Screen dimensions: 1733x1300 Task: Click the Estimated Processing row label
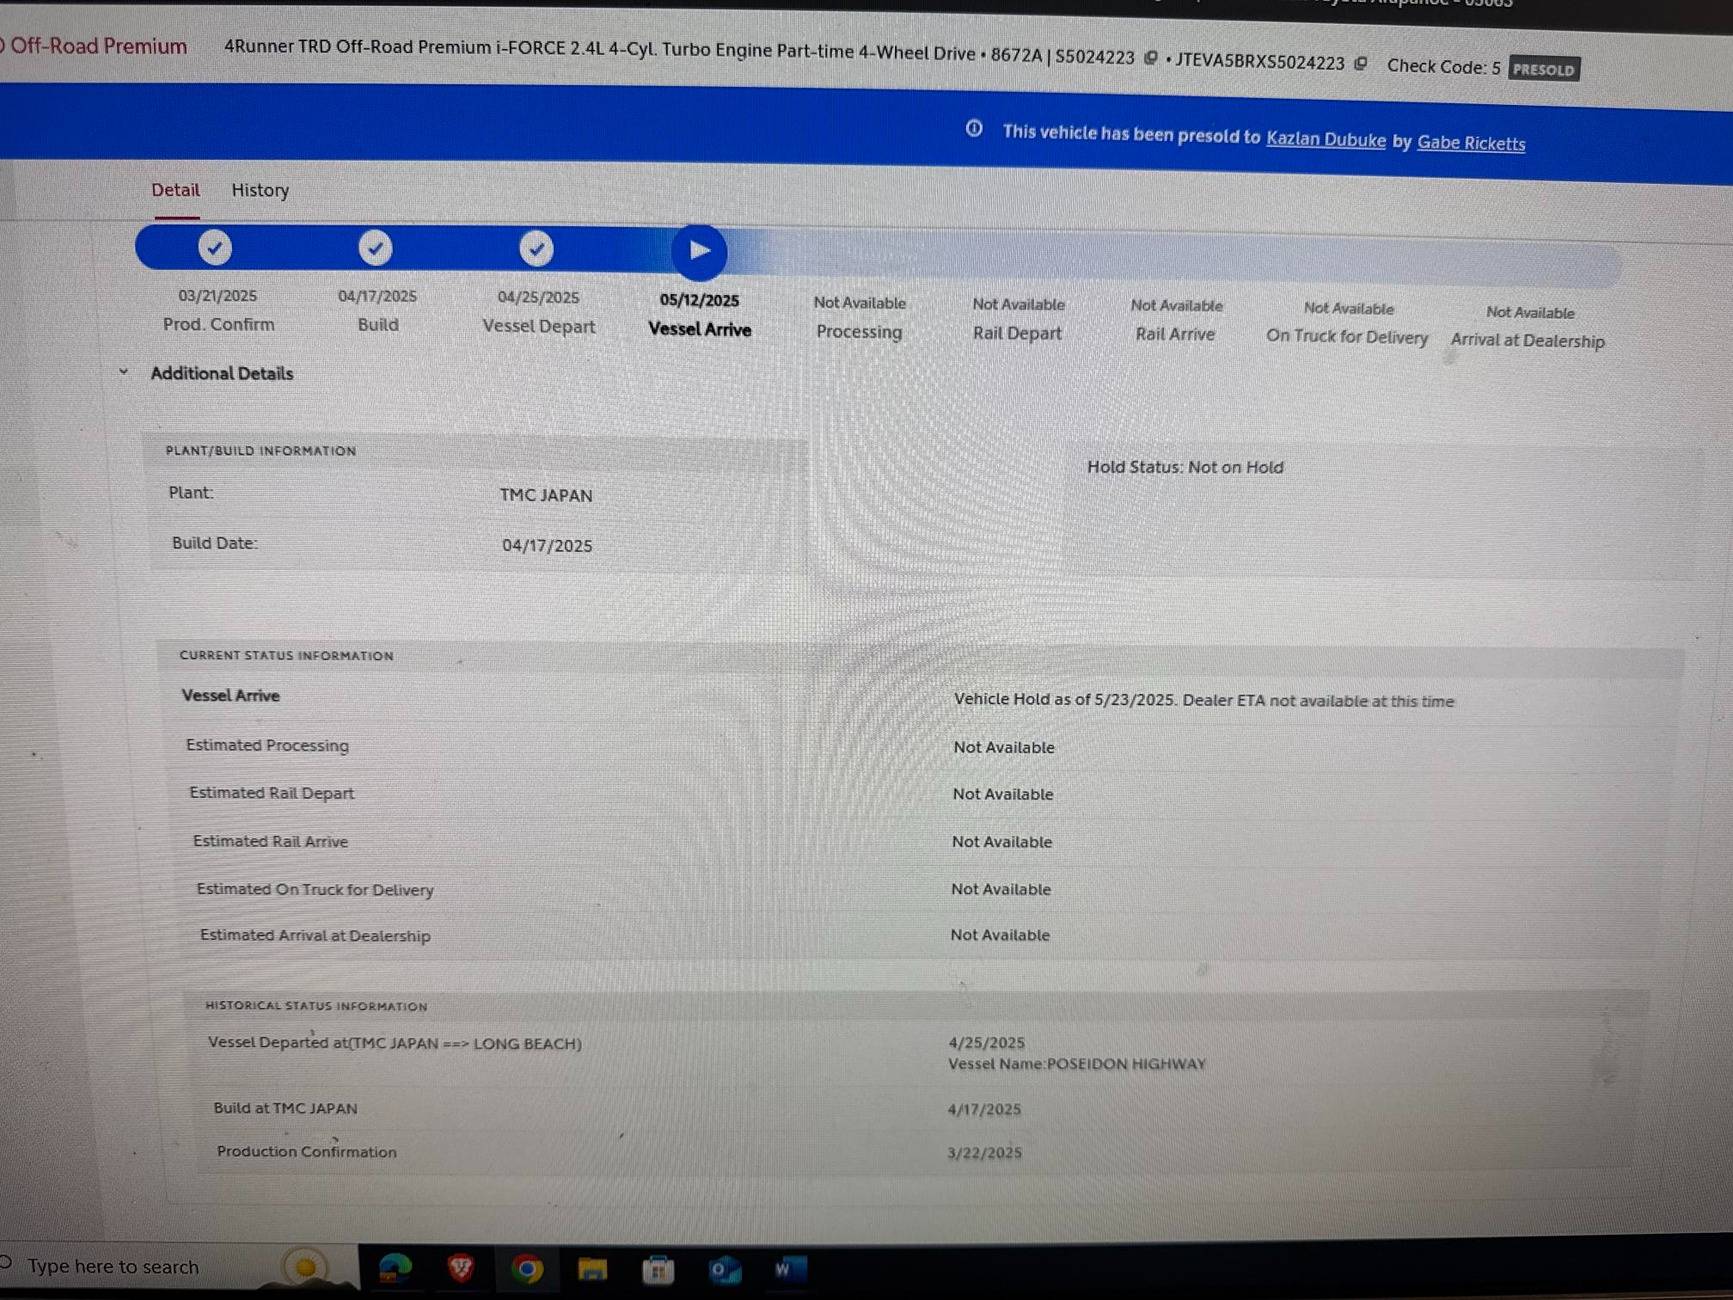267,745
